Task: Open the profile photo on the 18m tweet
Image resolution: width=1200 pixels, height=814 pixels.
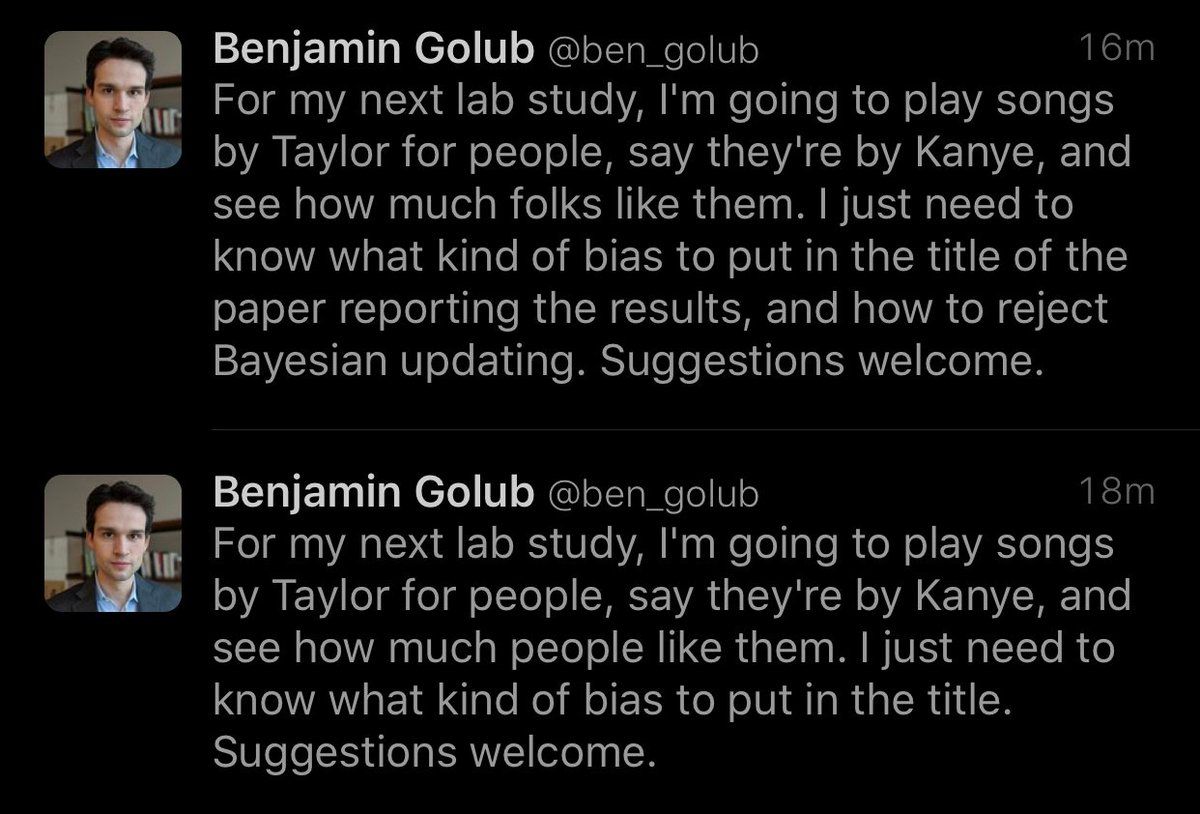Action: coord(113,543)
